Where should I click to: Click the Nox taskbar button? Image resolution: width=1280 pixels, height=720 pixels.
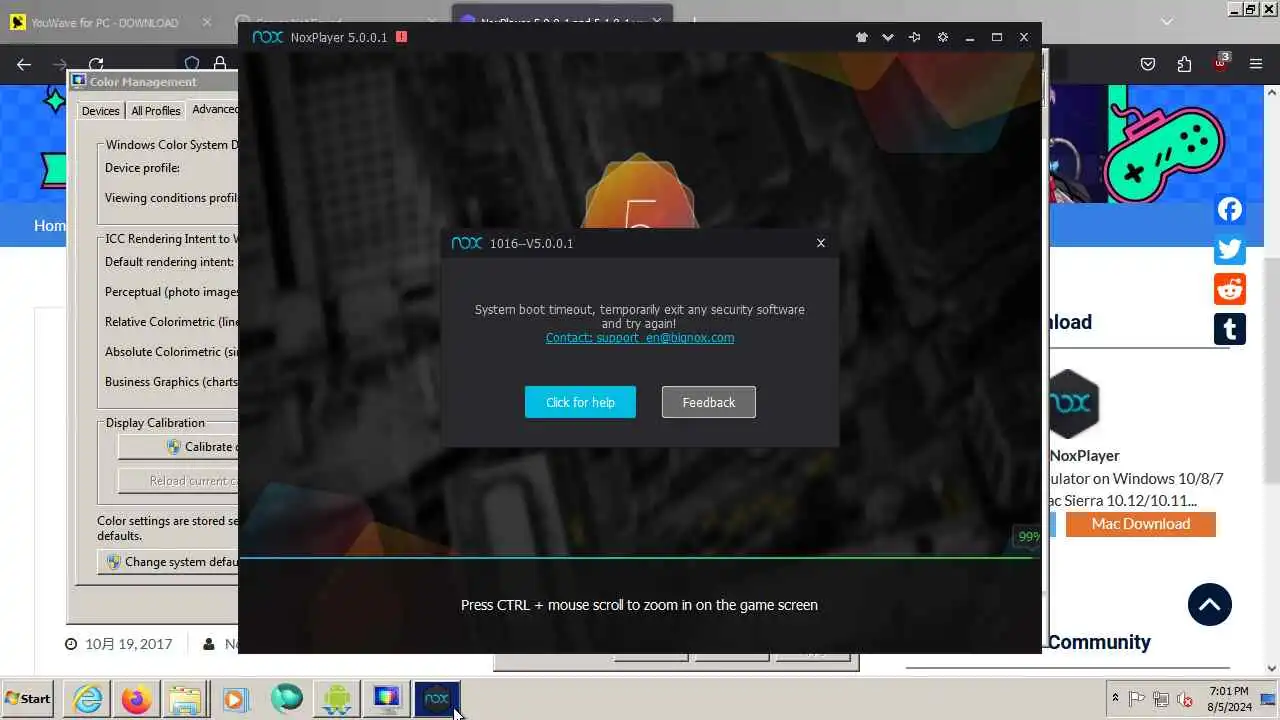pos(437,699)
